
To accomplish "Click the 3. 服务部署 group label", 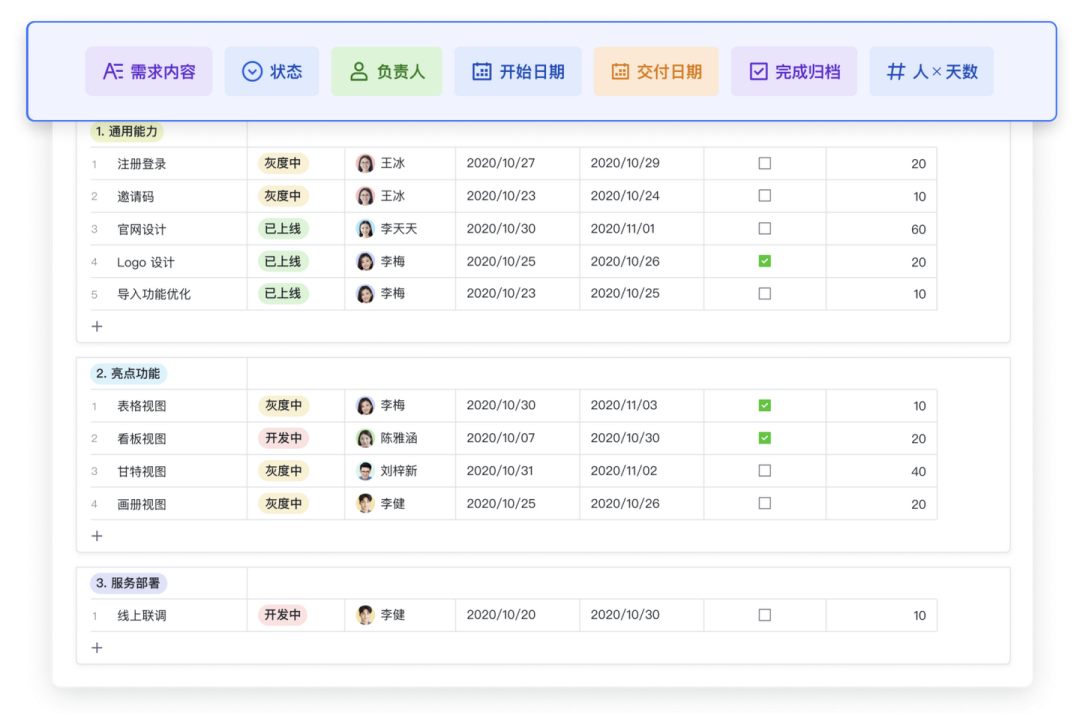I will [128, 583].
